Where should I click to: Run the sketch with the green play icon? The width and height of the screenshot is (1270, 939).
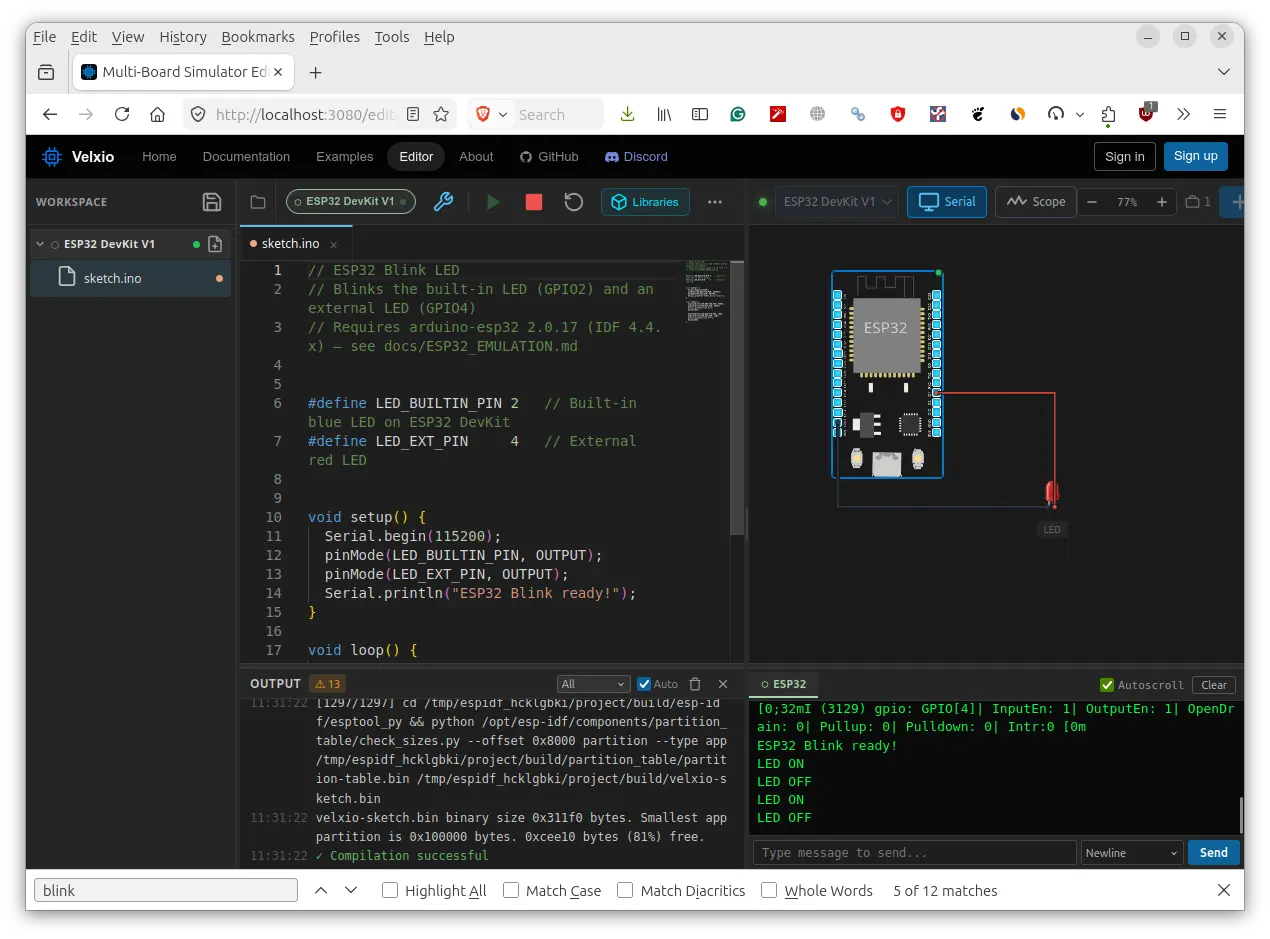[493, 201]
